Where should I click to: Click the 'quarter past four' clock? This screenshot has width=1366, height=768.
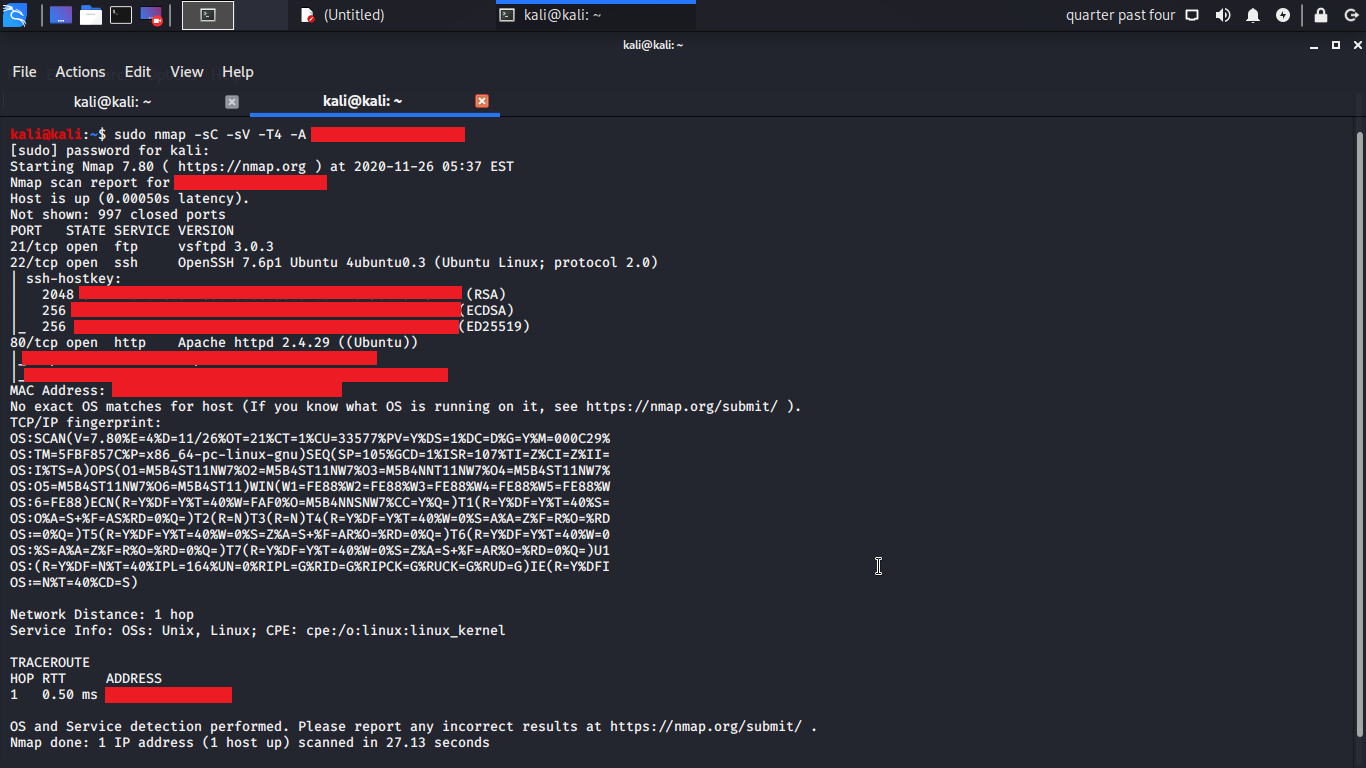1120,15
